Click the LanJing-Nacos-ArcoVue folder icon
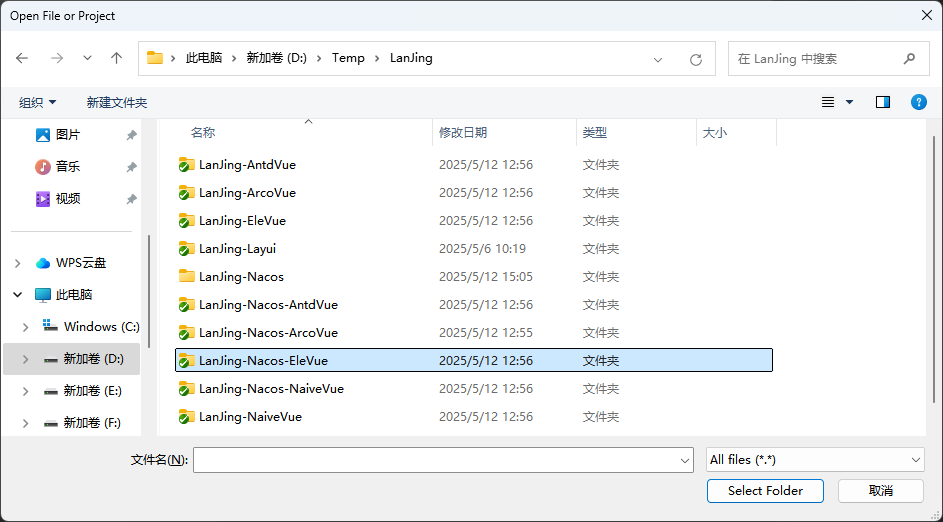This screenshot has height=522, width=943. [x=186, y=333]
